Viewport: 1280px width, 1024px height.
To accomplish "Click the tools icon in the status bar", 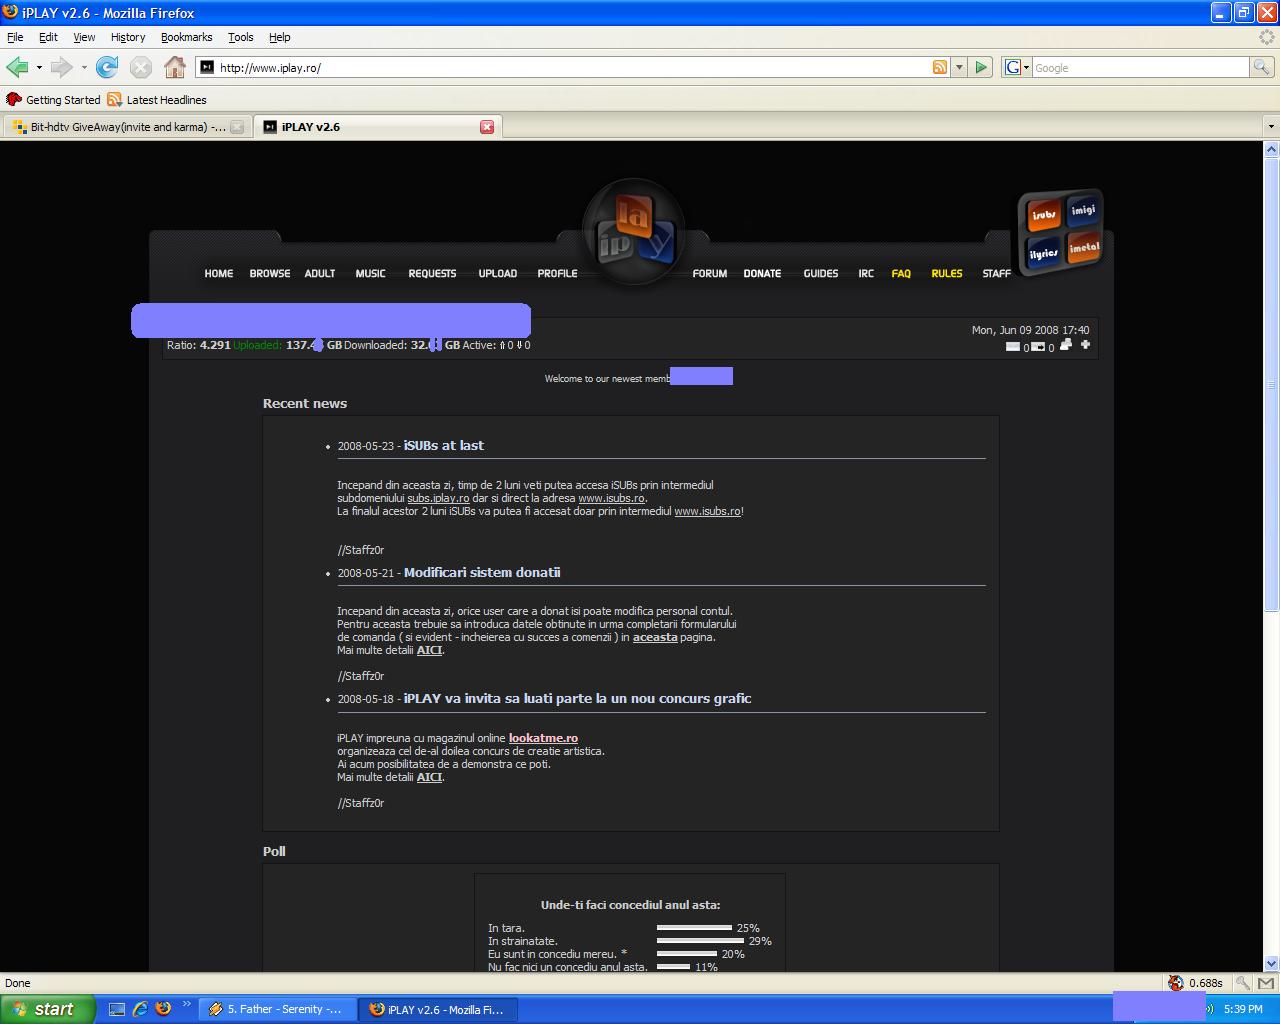I will pos(1242,983).
